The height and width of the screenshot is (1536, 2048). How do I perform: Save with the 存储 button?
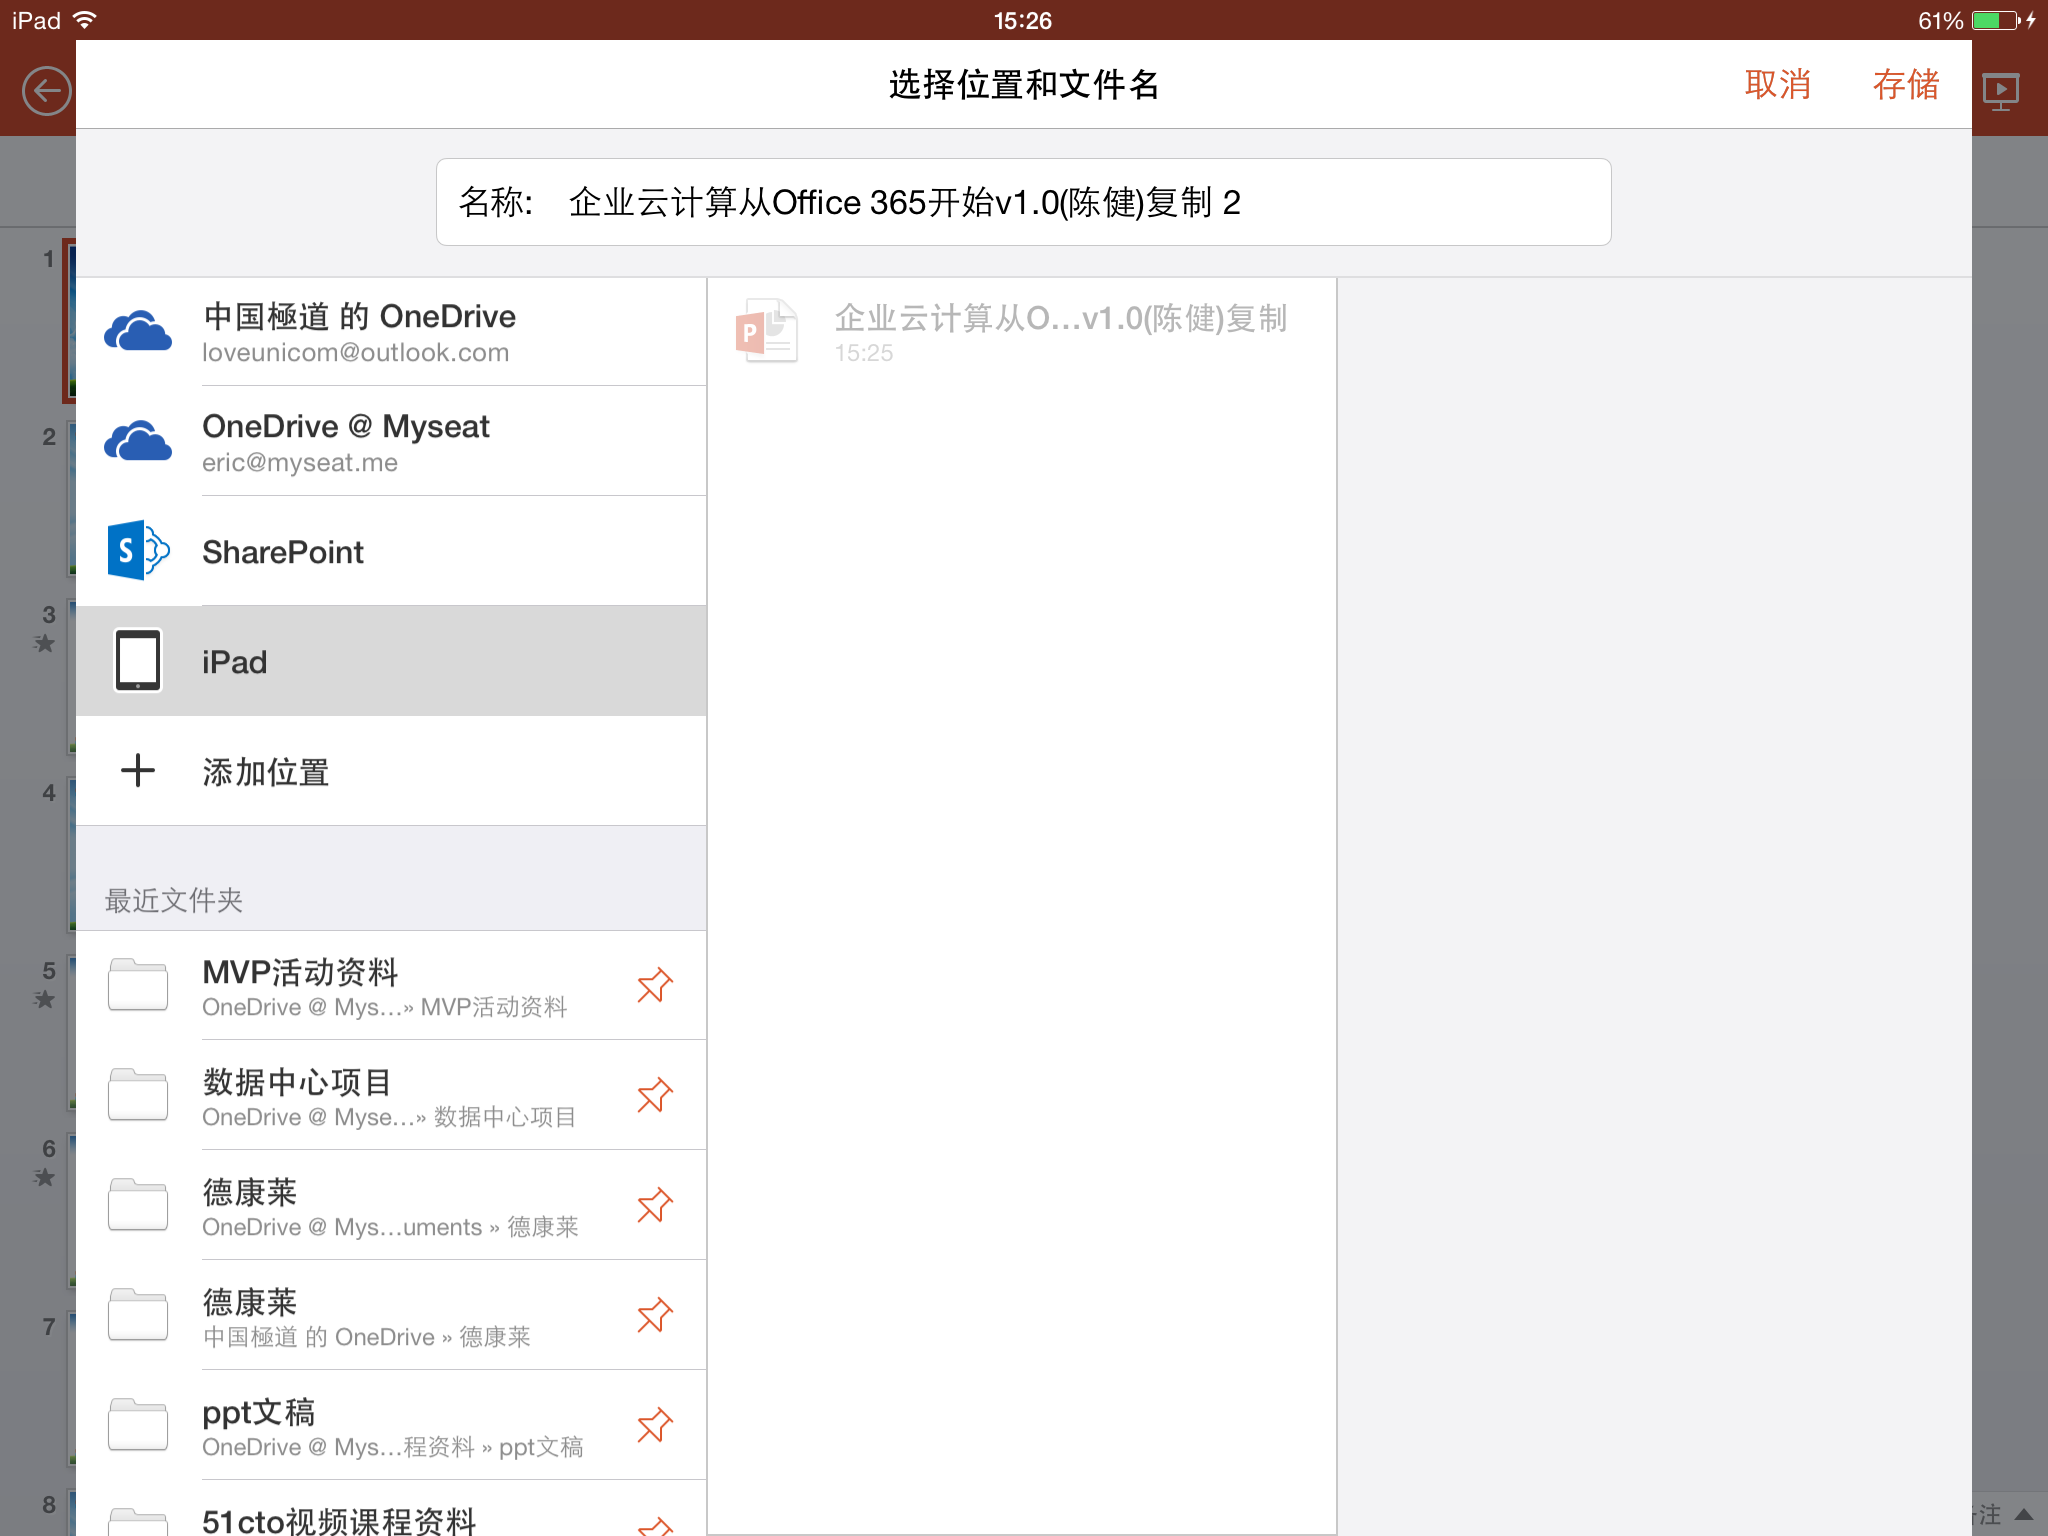click(x=1905, y=85)
